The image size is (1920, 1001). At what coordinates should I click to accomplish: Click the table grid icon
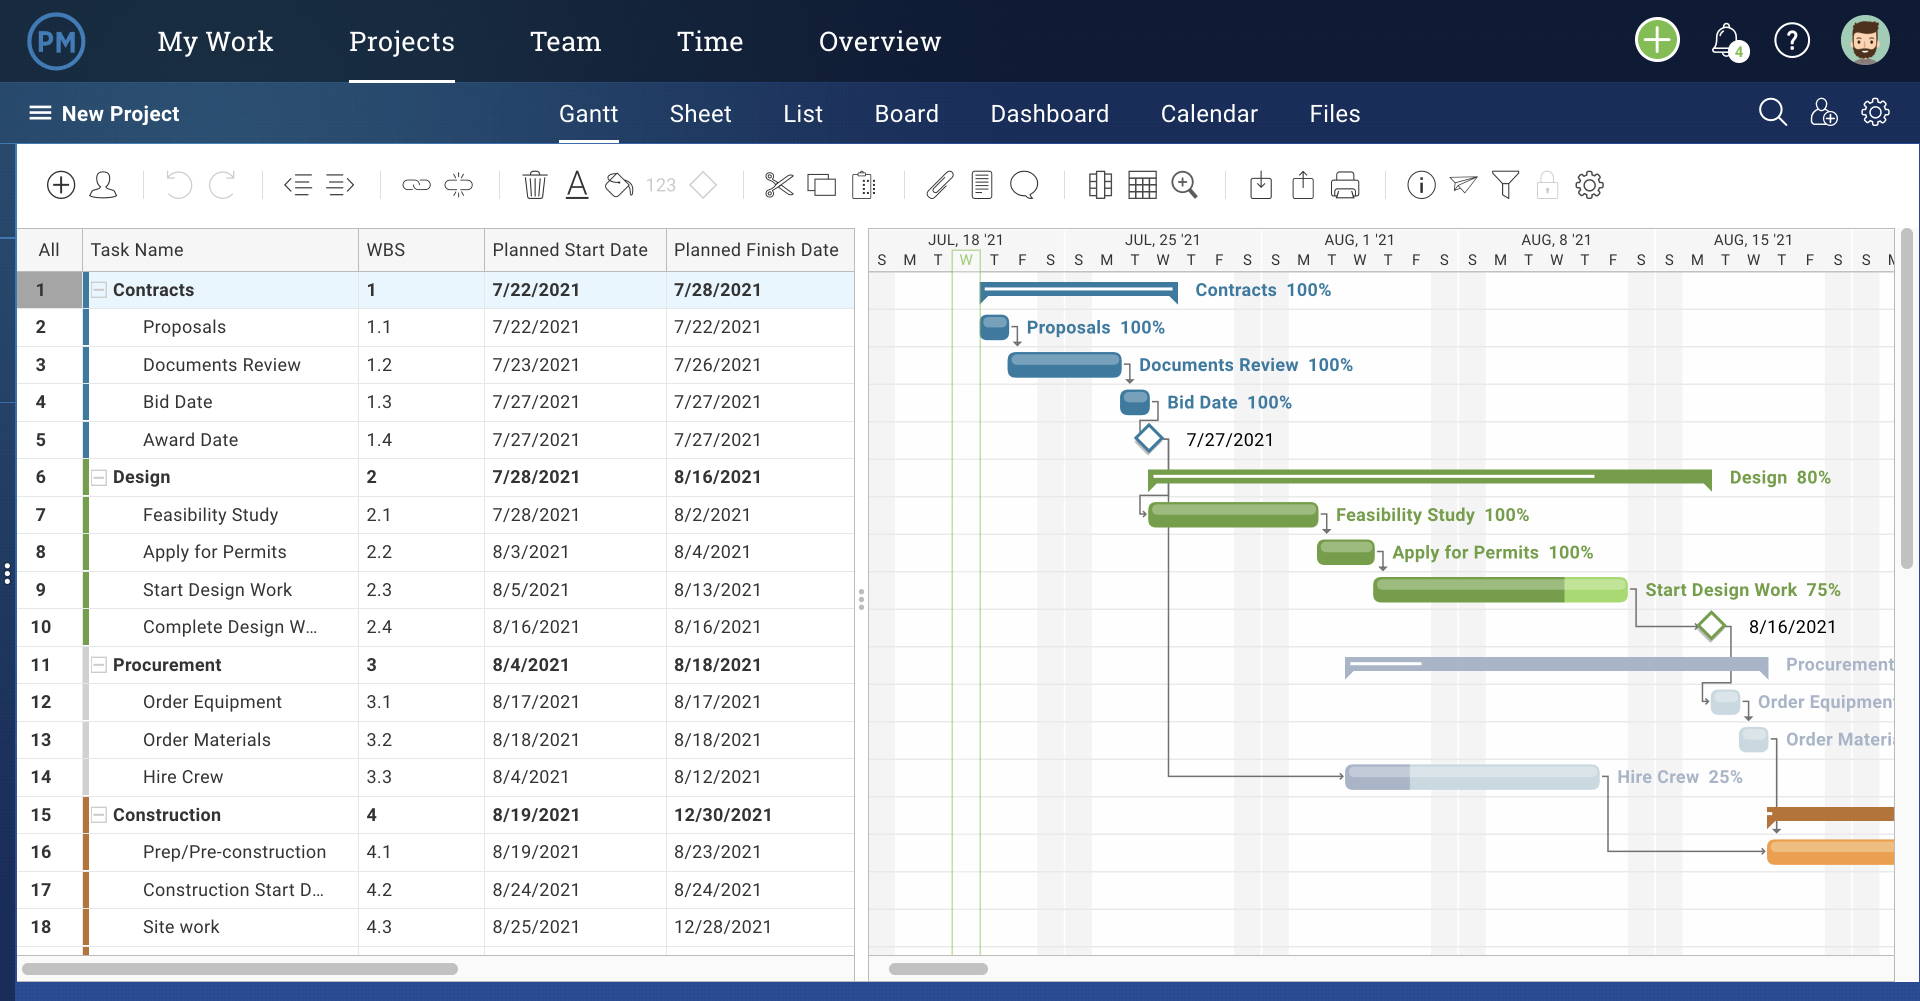1142,185
